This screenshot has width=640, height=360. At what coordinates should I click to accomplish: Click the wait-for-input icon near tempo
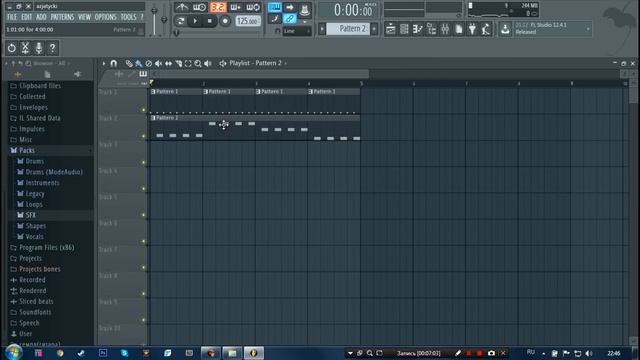click(200, 7)
